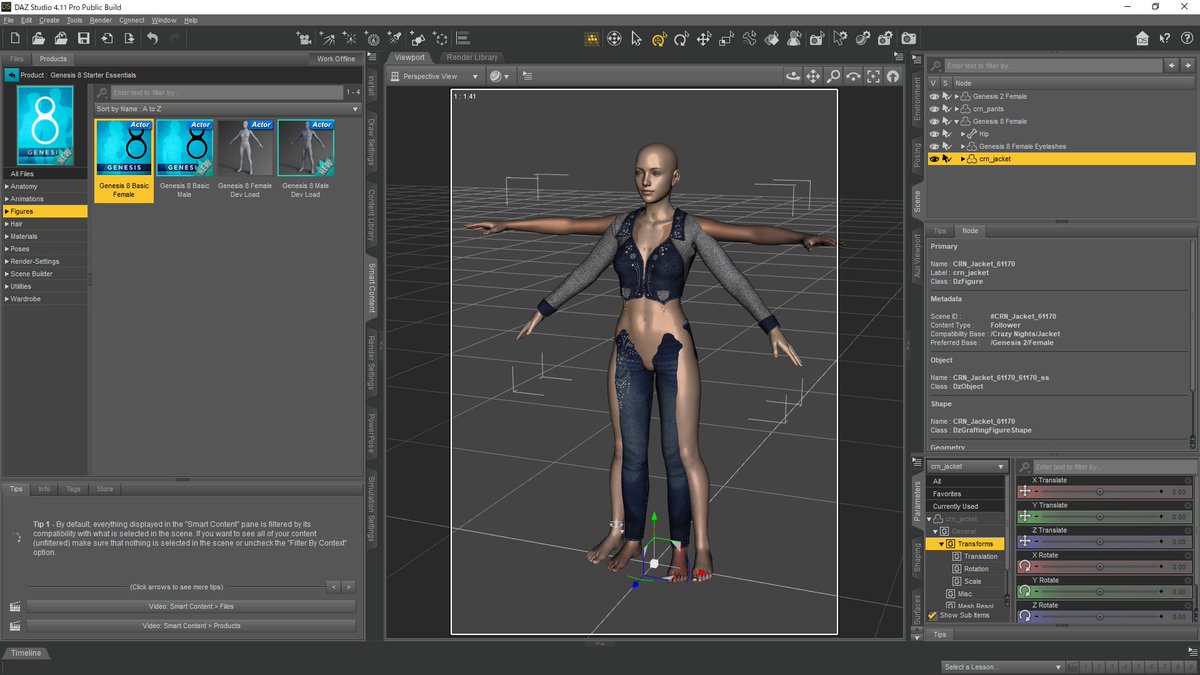The width and height of the screenshot is (1200, 675).
Task: Open the Perspective View camera dropdown
Action: pos(435,76)
